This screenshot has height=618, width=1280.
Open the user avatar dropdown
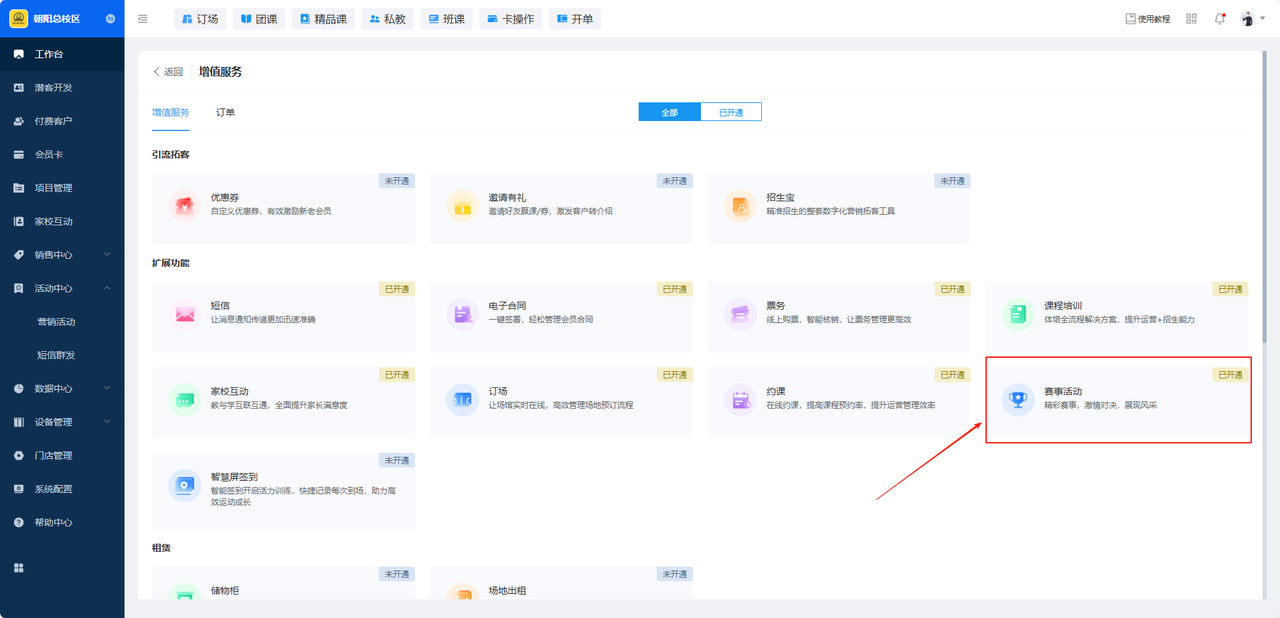1252,19
